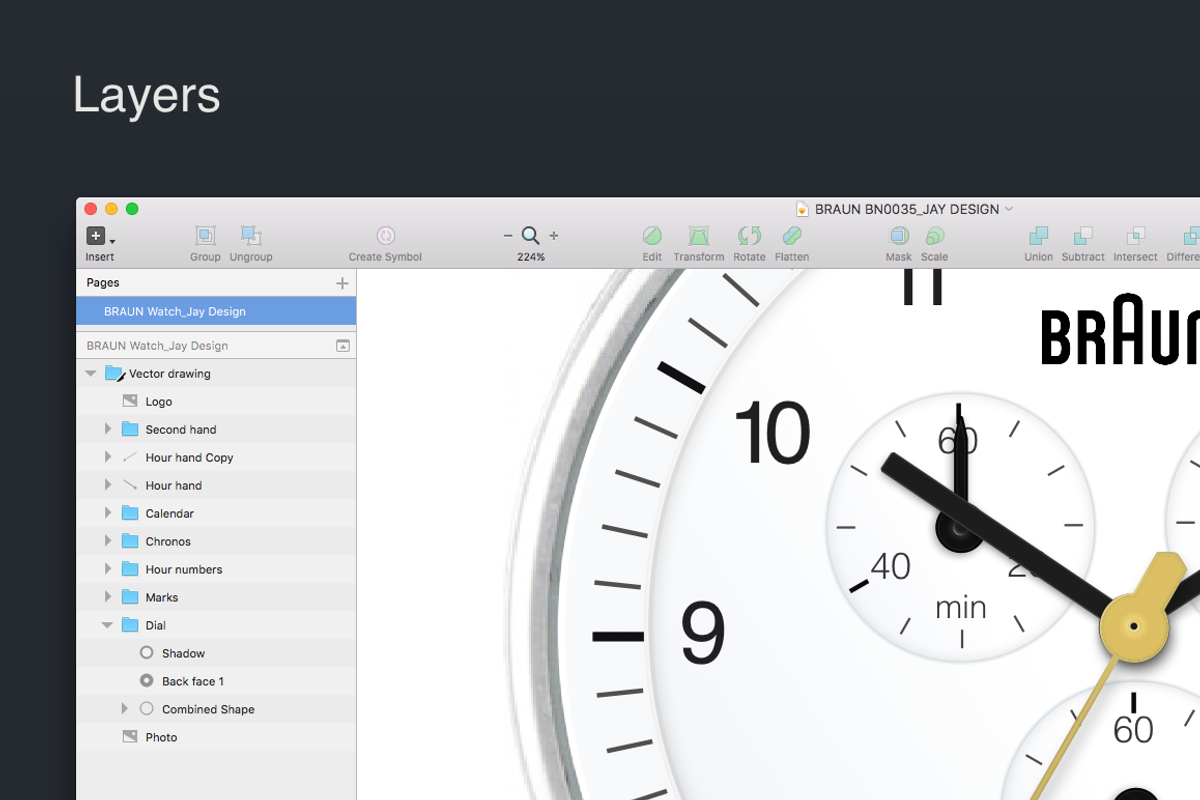Select the Hour numbers layer
The height and width of the screenshot is (800, 1200).
(216, 569)
